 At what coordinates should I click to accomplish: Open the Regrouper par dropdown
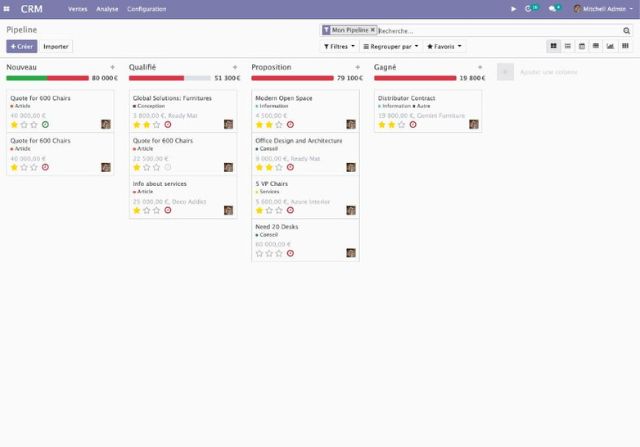tap(391, 47)
